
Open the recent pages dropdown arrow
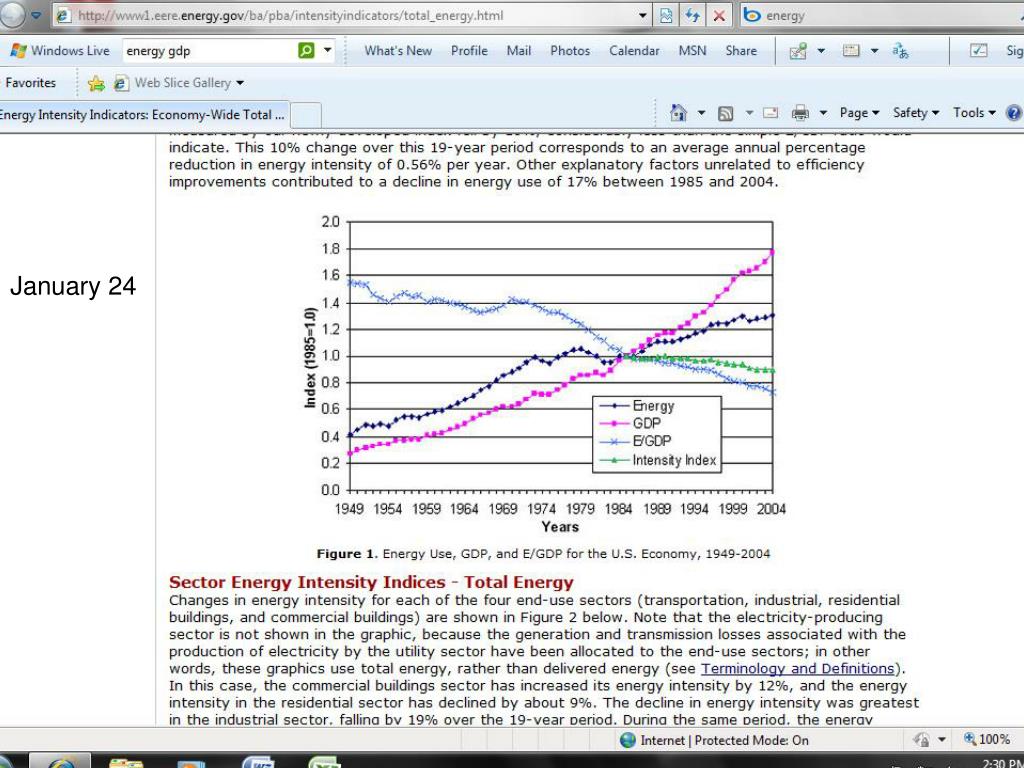click(36, 14)
